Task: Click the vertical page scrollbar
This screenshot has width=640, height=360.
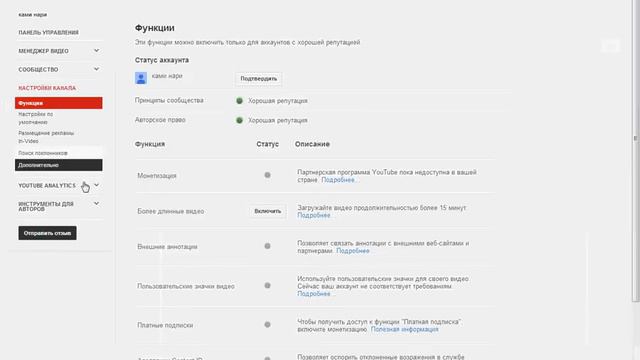Action: 636,151
